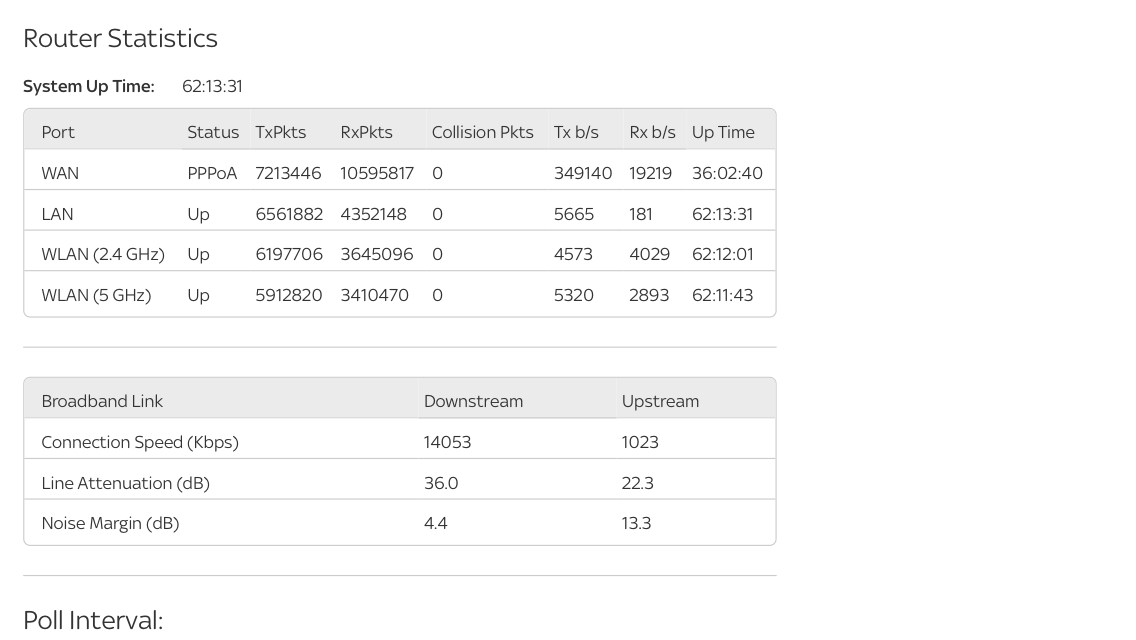Select the Broadband Link header

click(x=102, y=400)
